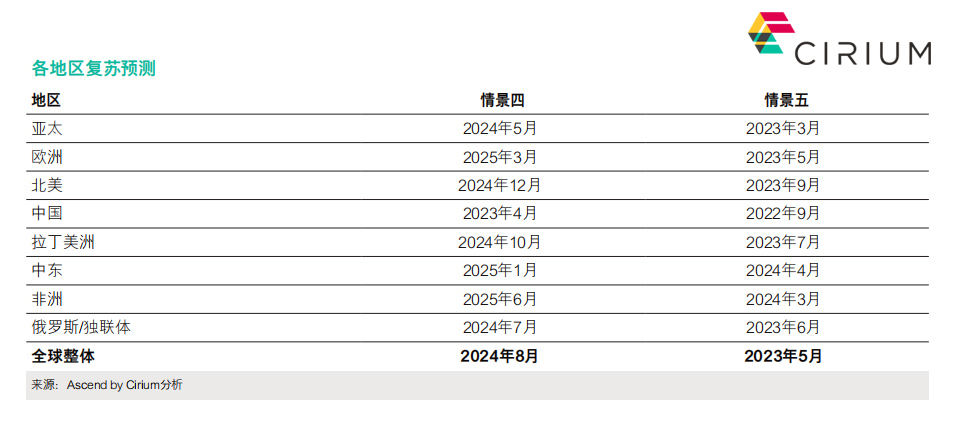
Task: Click the 情景四 column header
Action: (502, 100)
